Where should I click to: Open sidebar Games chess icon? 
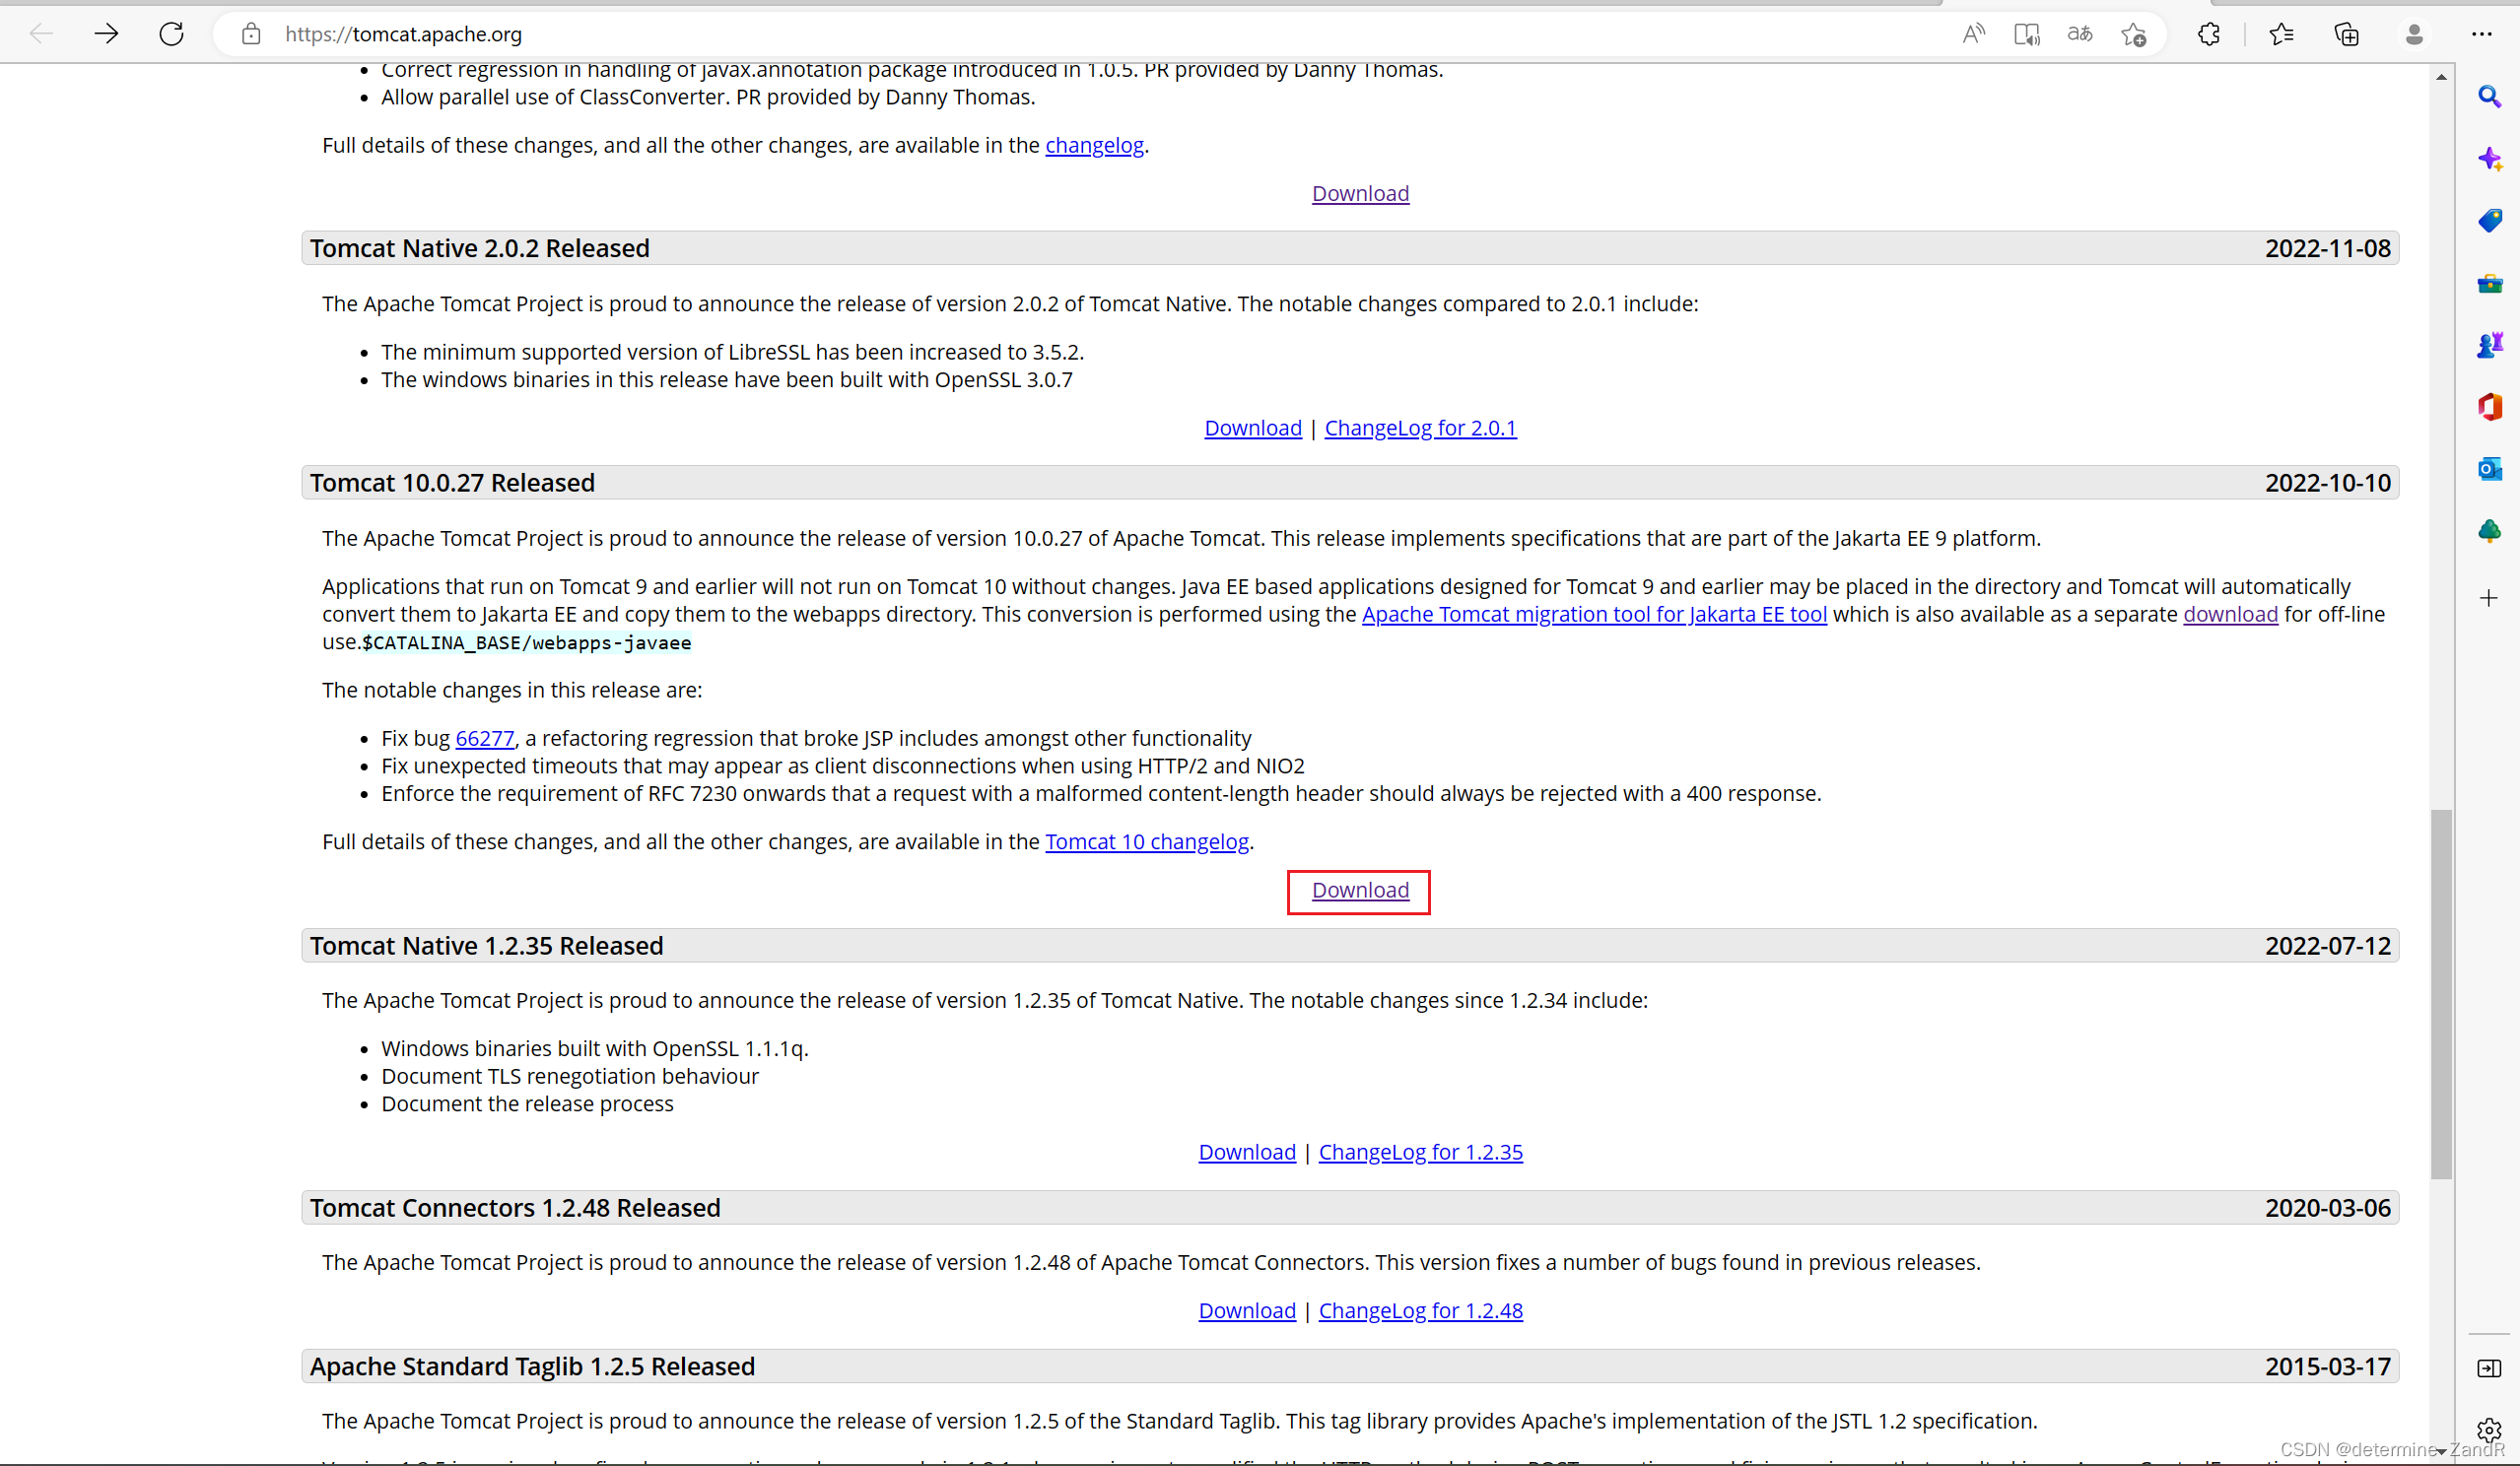2490,346
